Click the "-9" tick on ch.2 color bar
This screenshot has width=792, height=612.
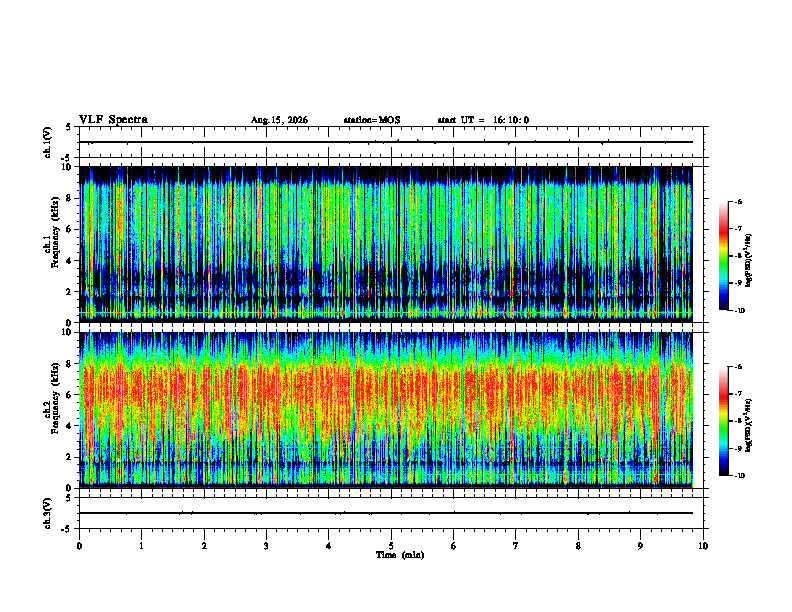tap(738, 448)
